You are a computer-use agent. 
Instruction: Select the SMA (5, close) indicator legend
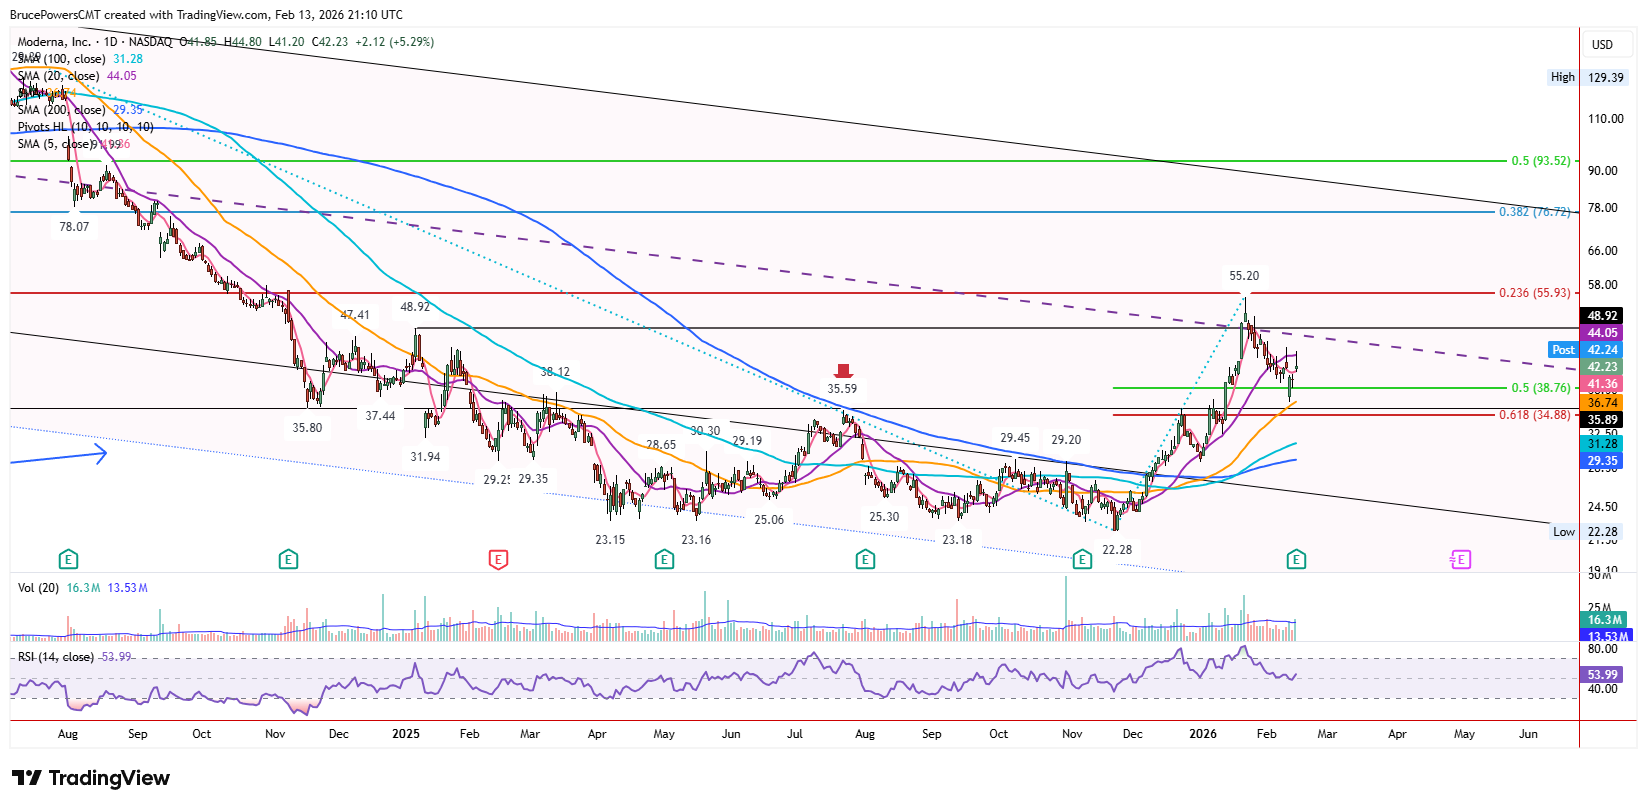point(56,144)
